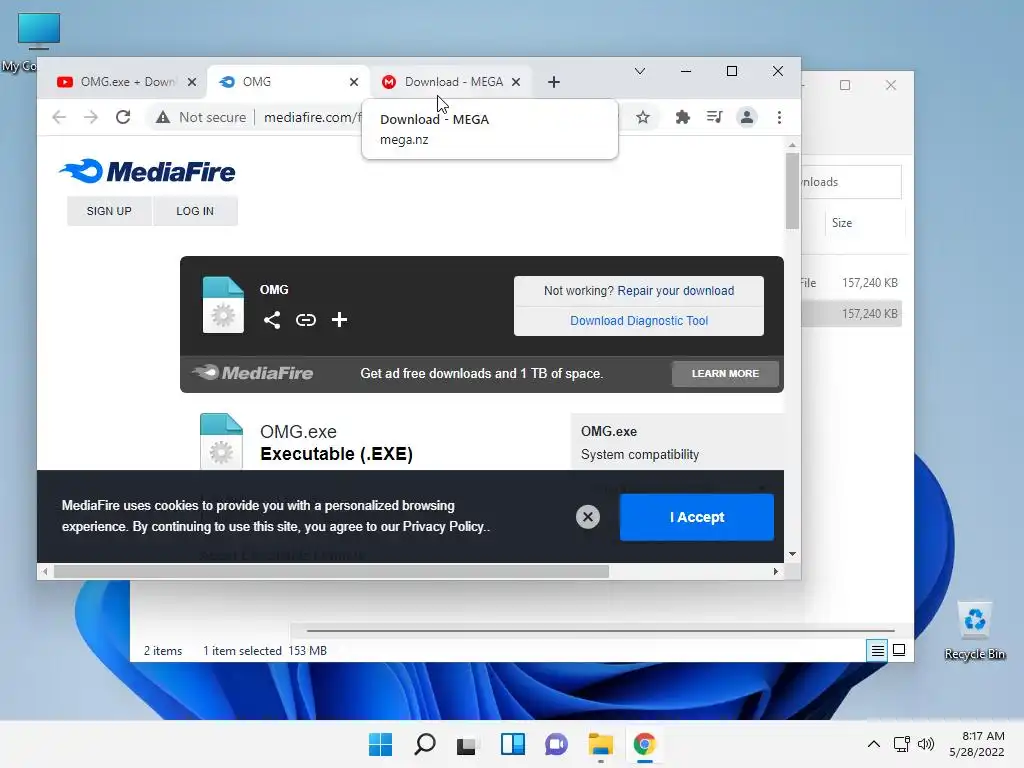Click the network tray icon

point(902,744)
